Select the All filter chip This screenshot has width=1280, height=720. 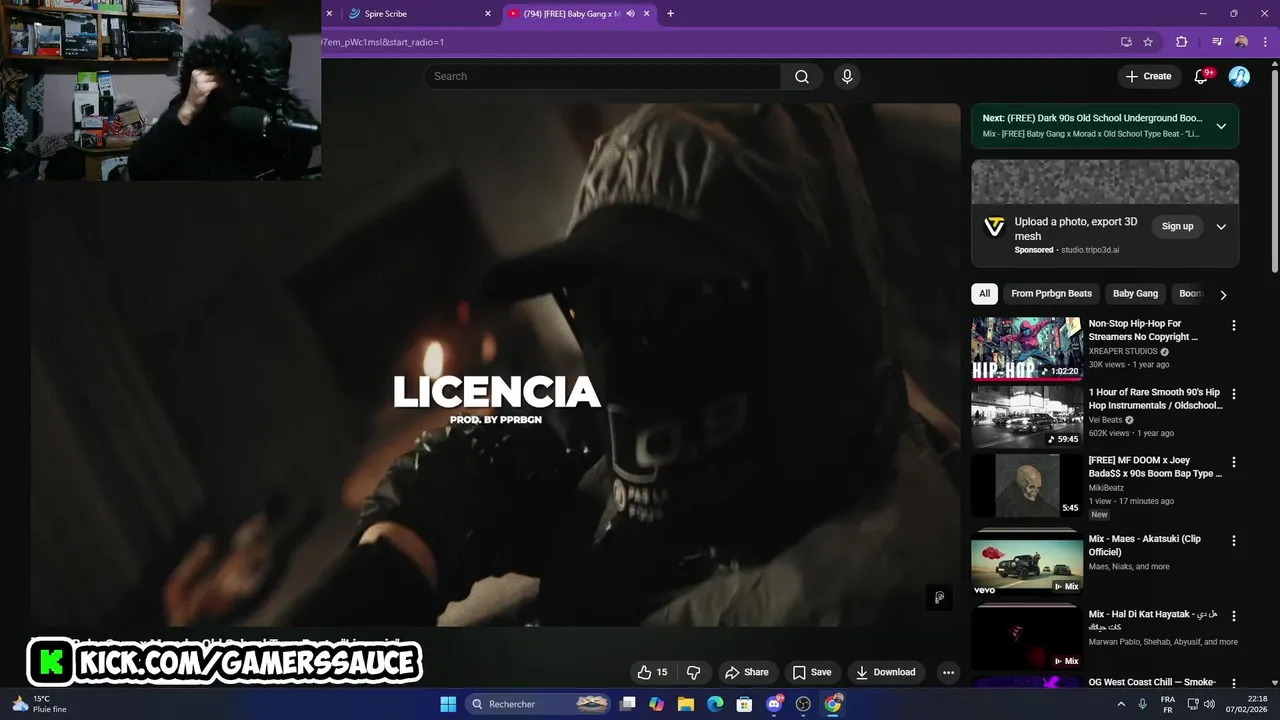click(985, 294)
